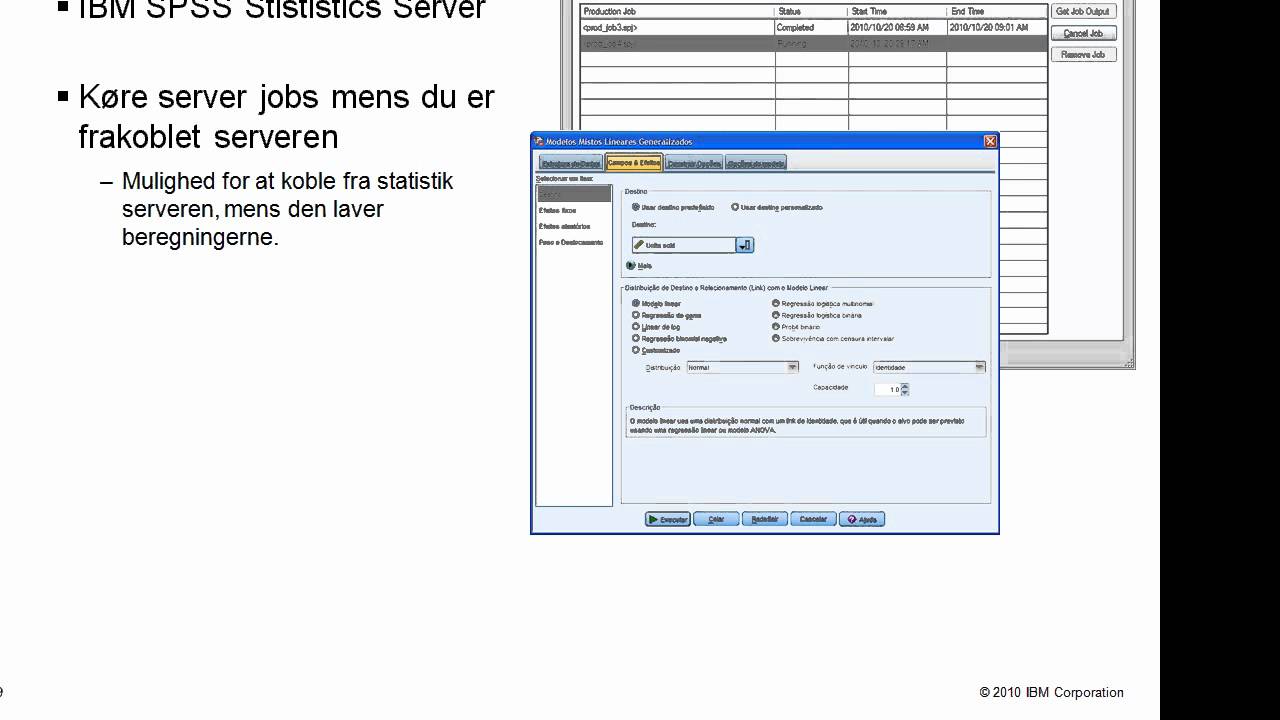
Task: Click the 'End Time' column header
Action: [996, 12]
